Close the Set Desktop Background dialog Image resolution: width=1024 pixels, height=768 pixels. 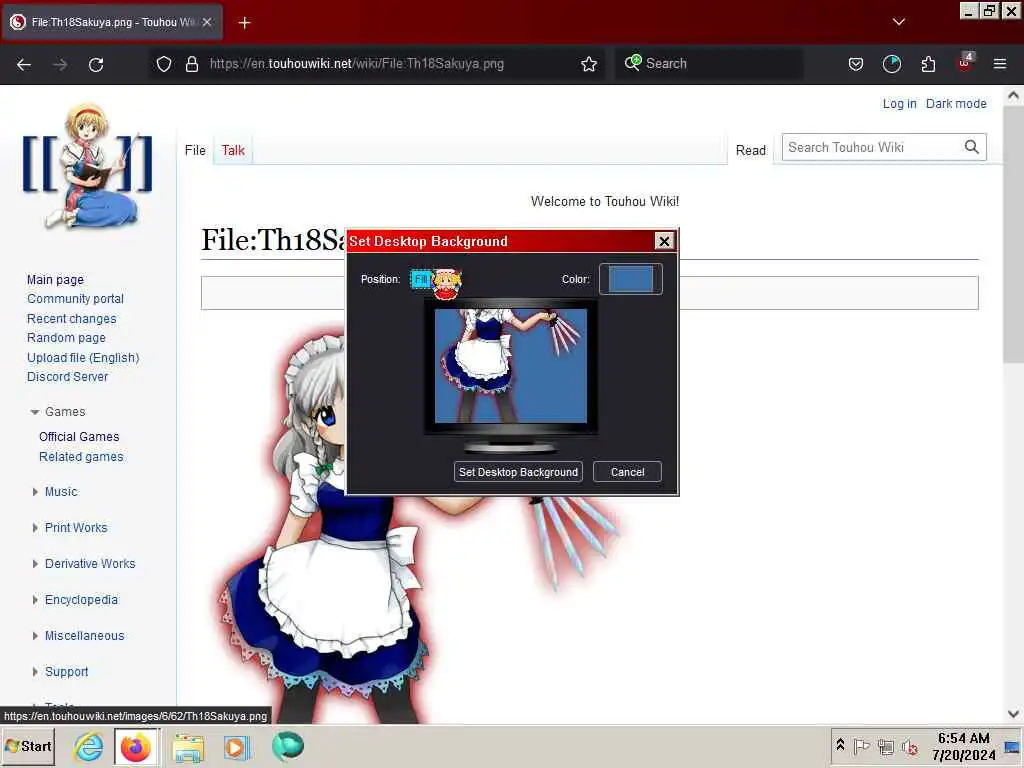click(x=664, y=241)
